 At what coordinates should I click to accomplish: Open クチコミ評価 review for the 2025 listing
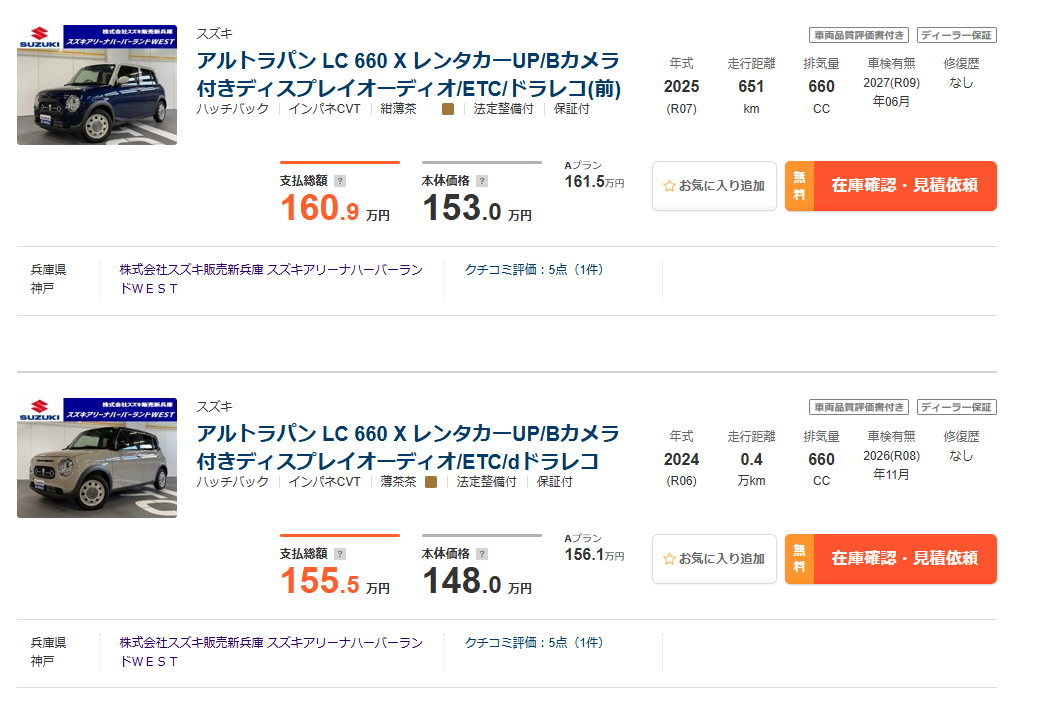[534, 270]
